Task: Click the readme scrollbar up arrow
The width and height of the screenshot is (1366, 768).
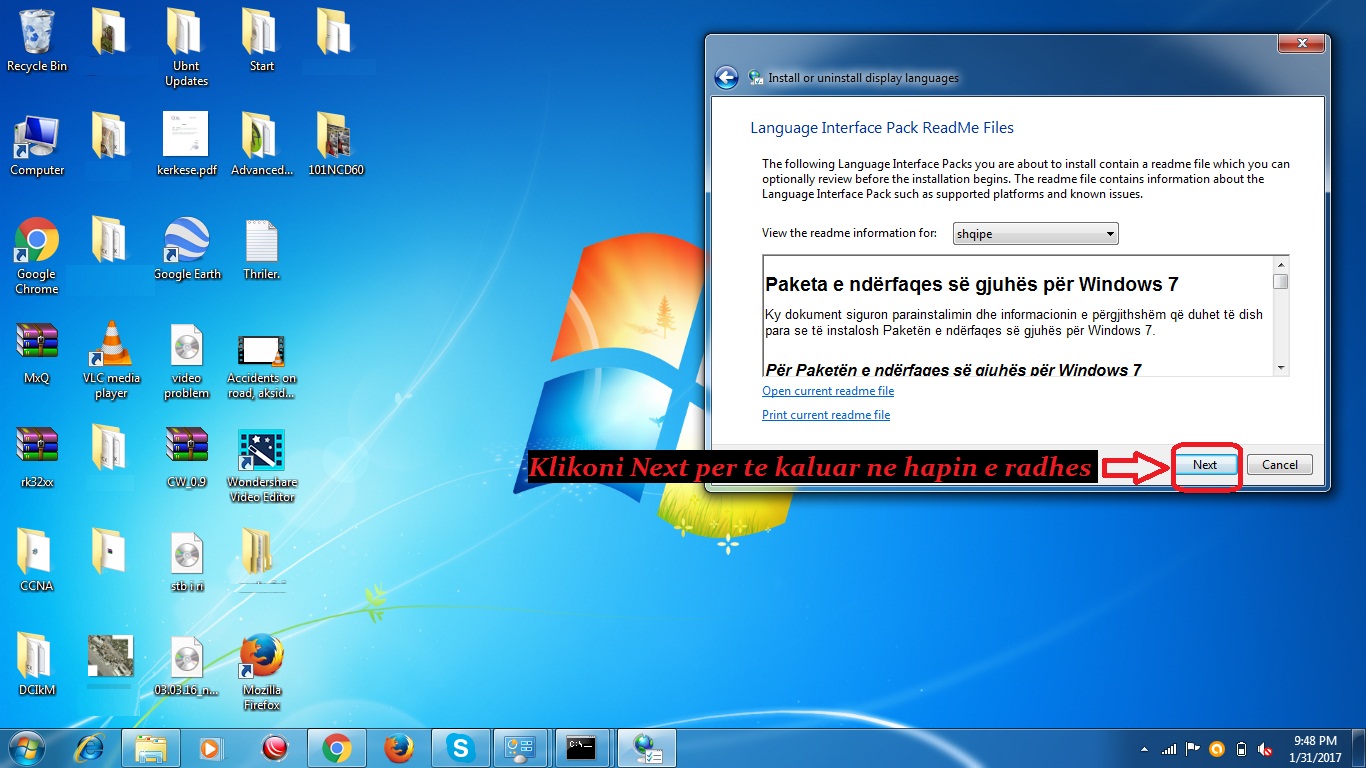Action: (x=1281, y=264)
